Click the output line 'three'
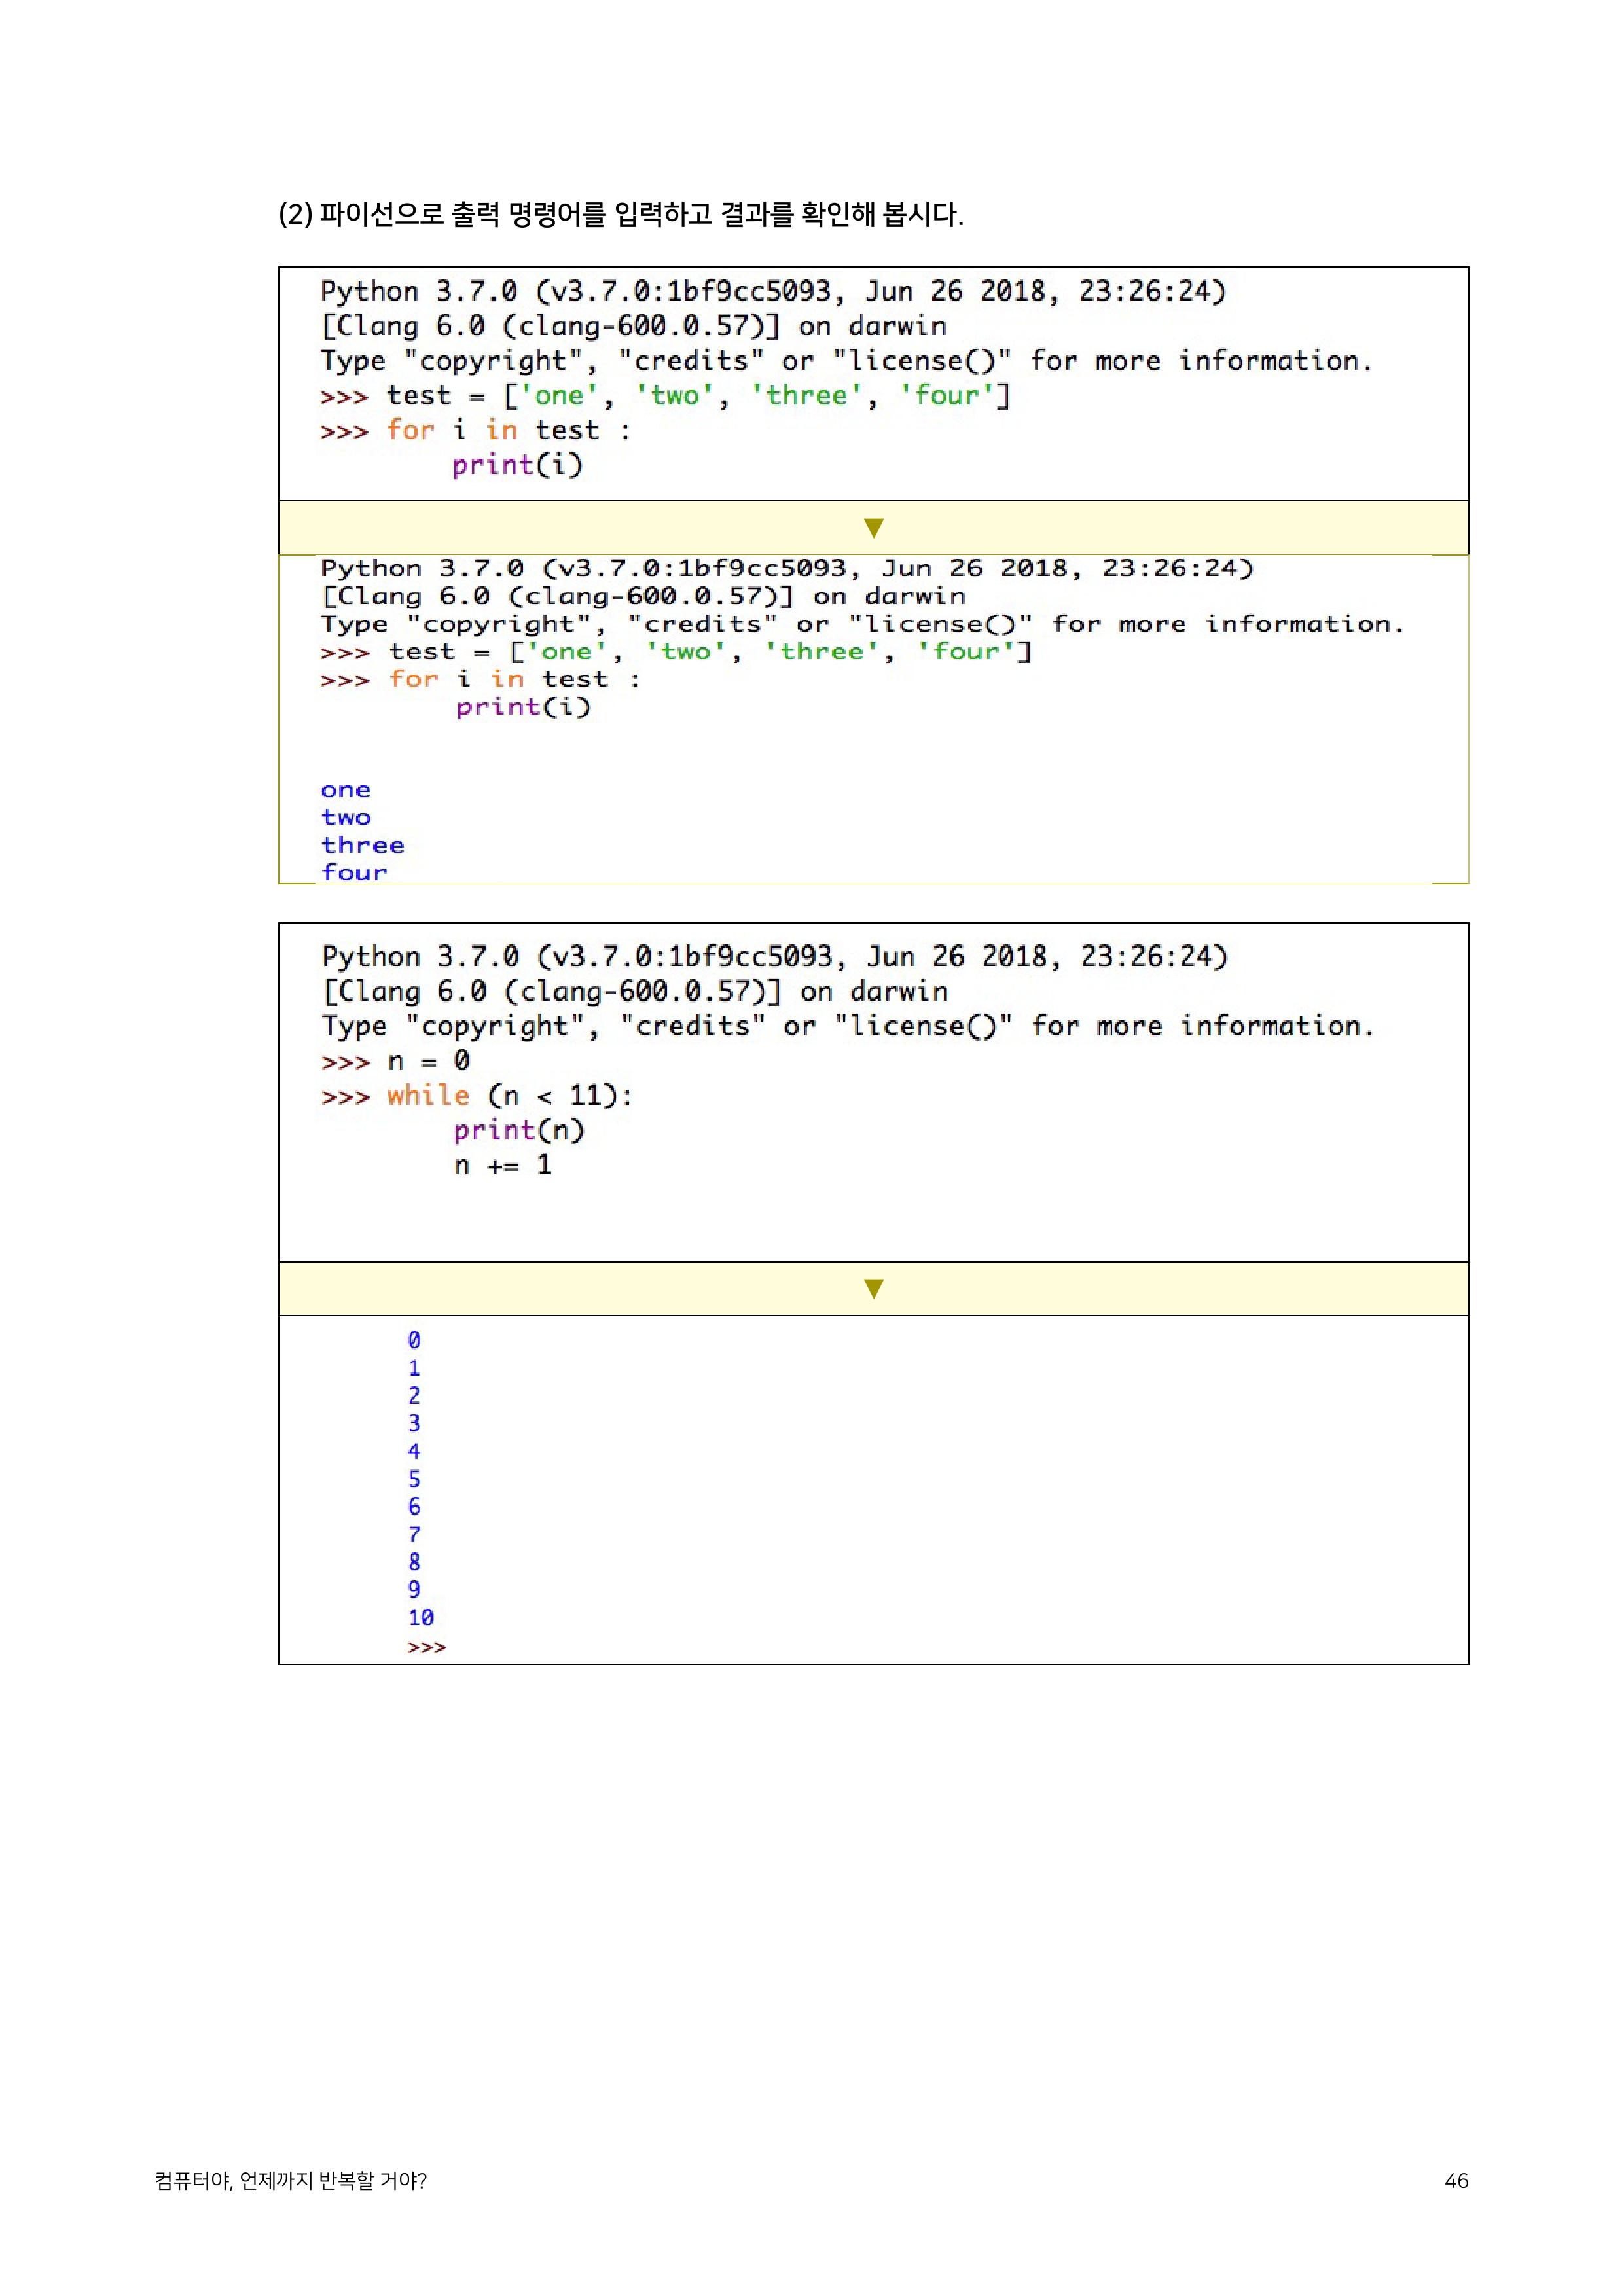Screen dimensions: 1624x2296 (362, 845)
